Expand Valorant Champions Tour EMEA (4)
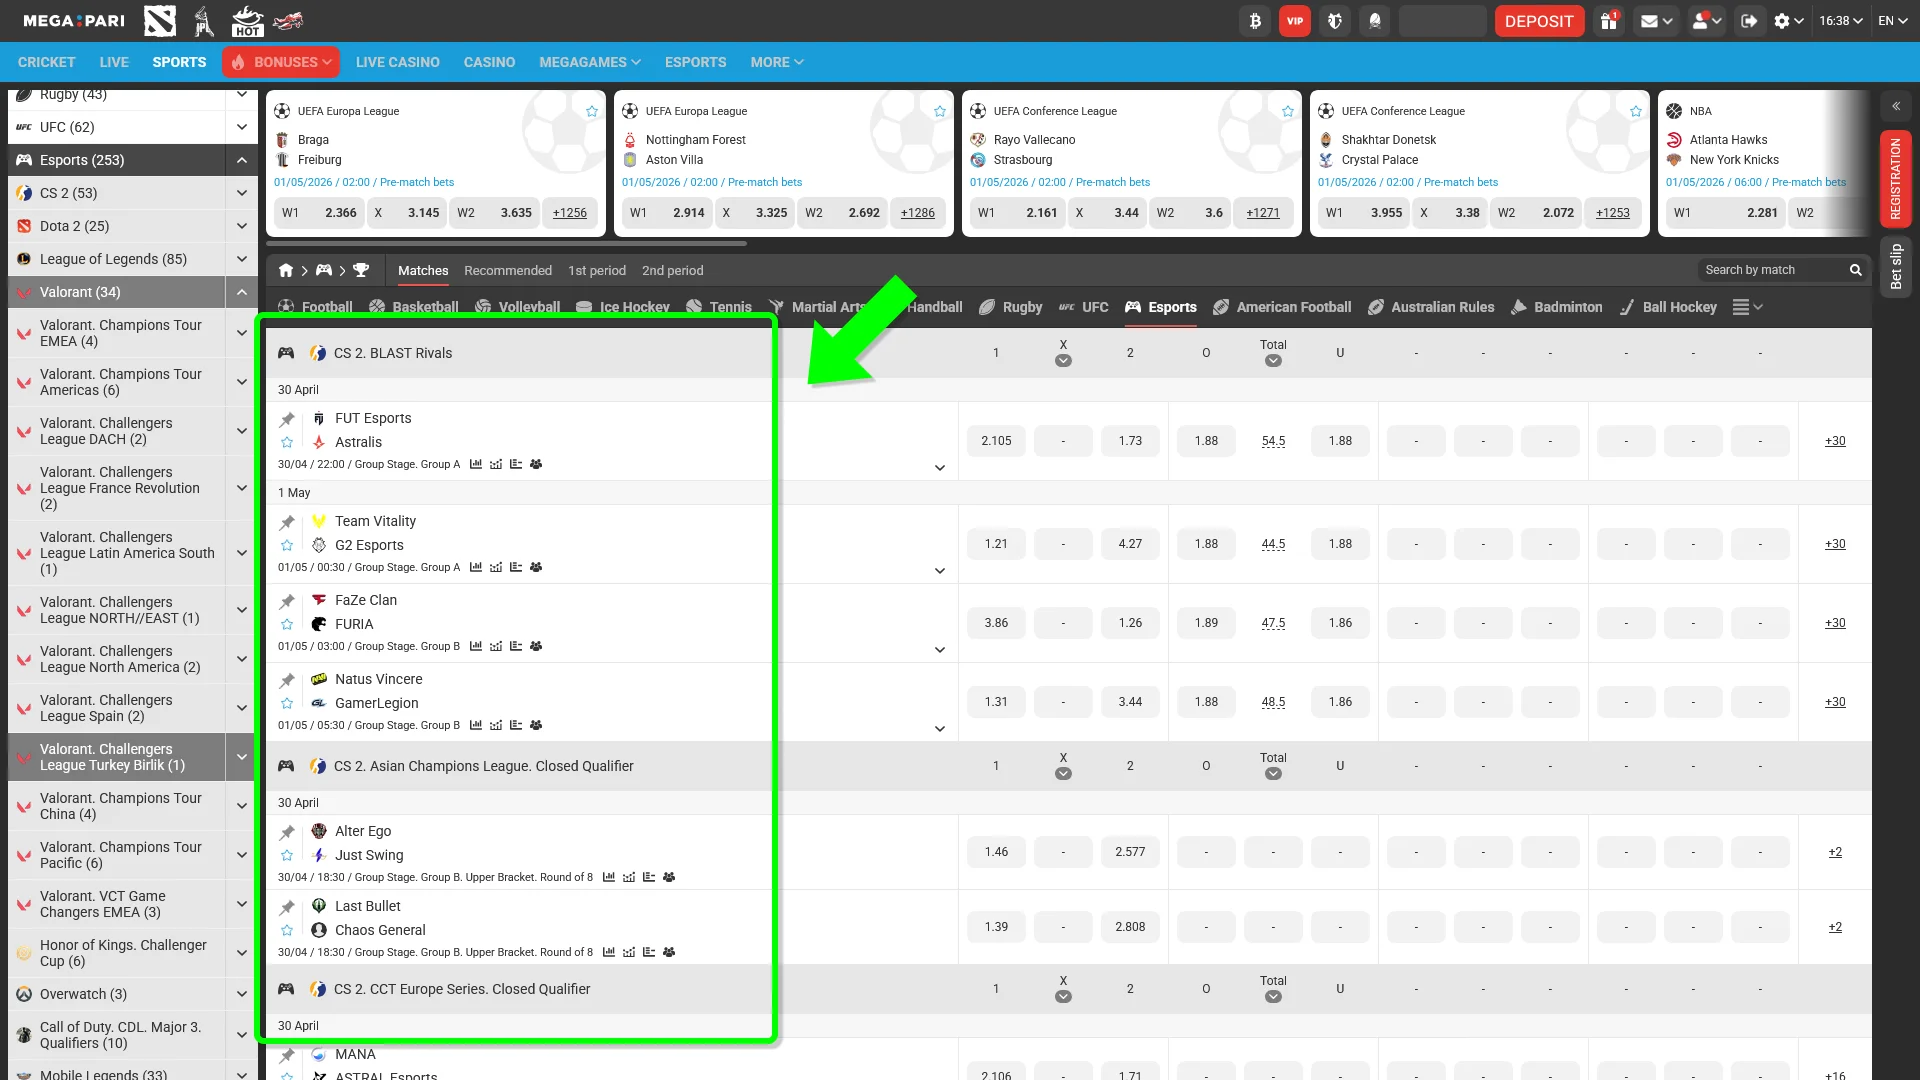 tap(241, 333)
